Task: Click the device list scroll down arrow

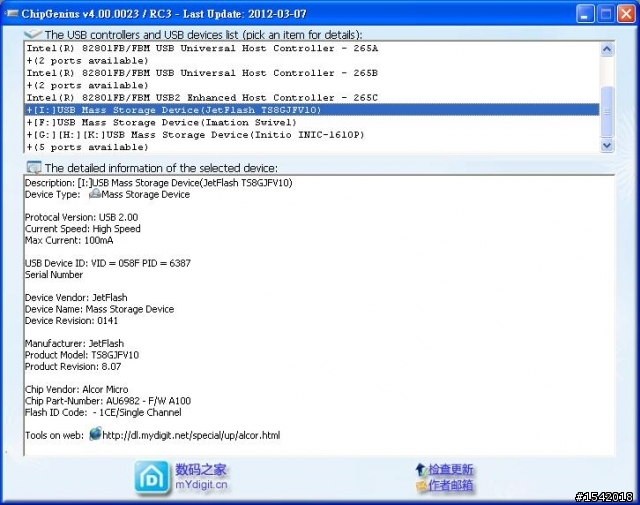Action: (607, 145)
